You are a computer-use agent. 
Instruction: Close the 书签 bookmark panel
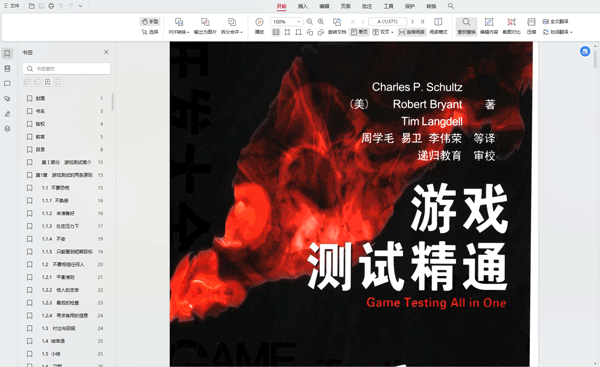tap(106, 52)
